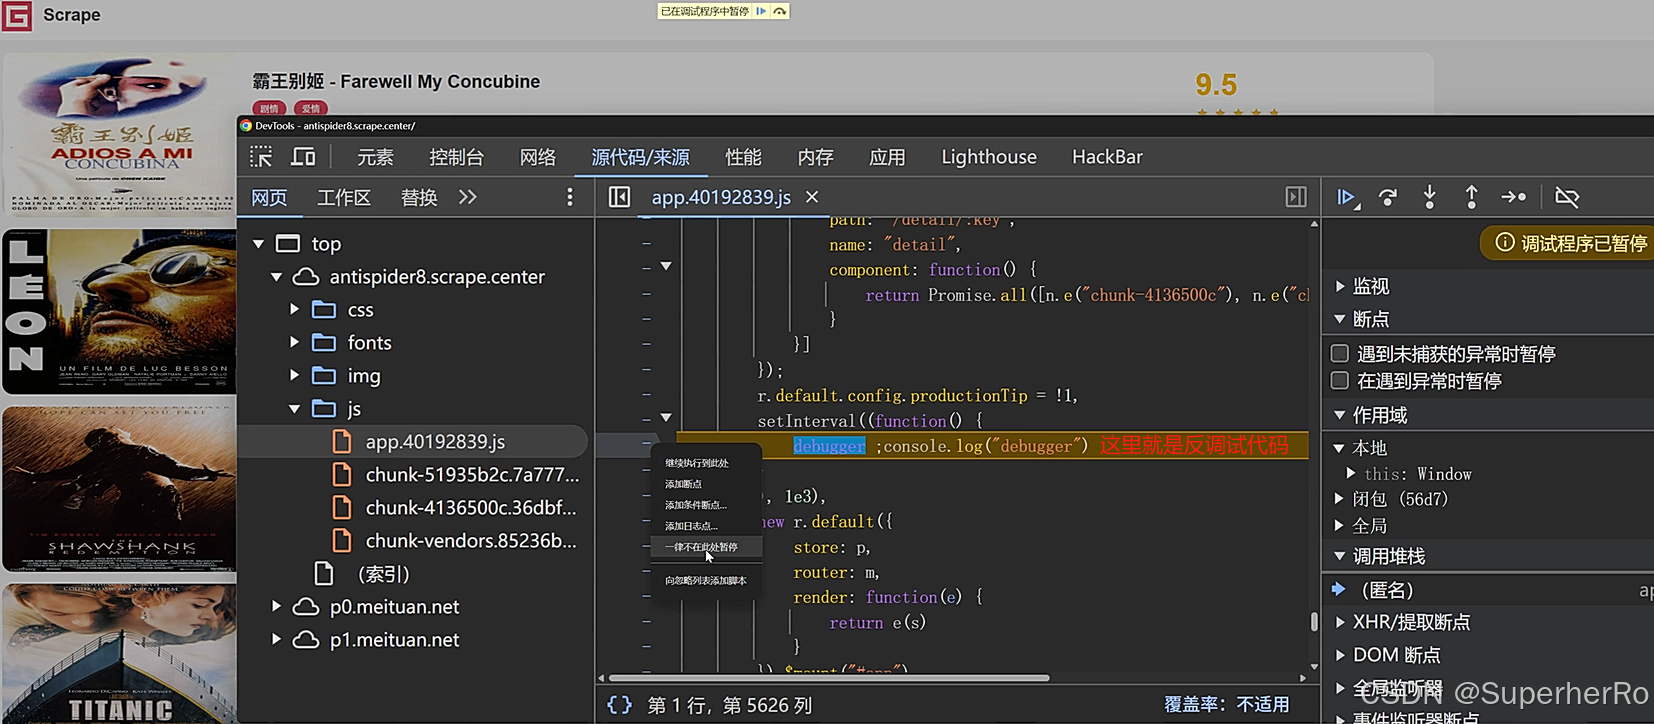The image size is (1654, 724).
Task: Open the 网络 Network tab
Action: coord(538,157)
